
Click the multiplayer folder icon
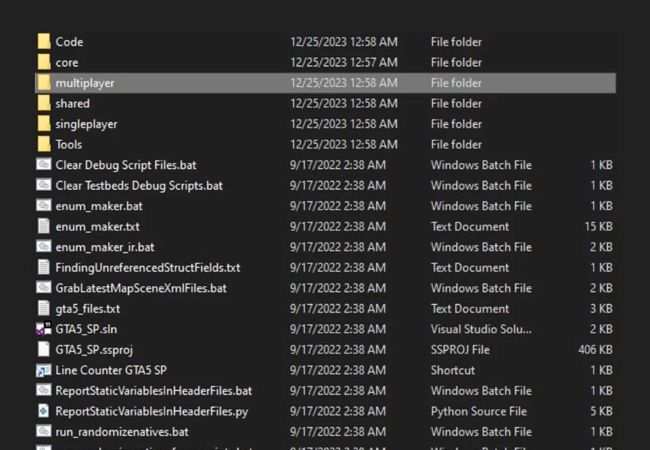pos(44,83)
